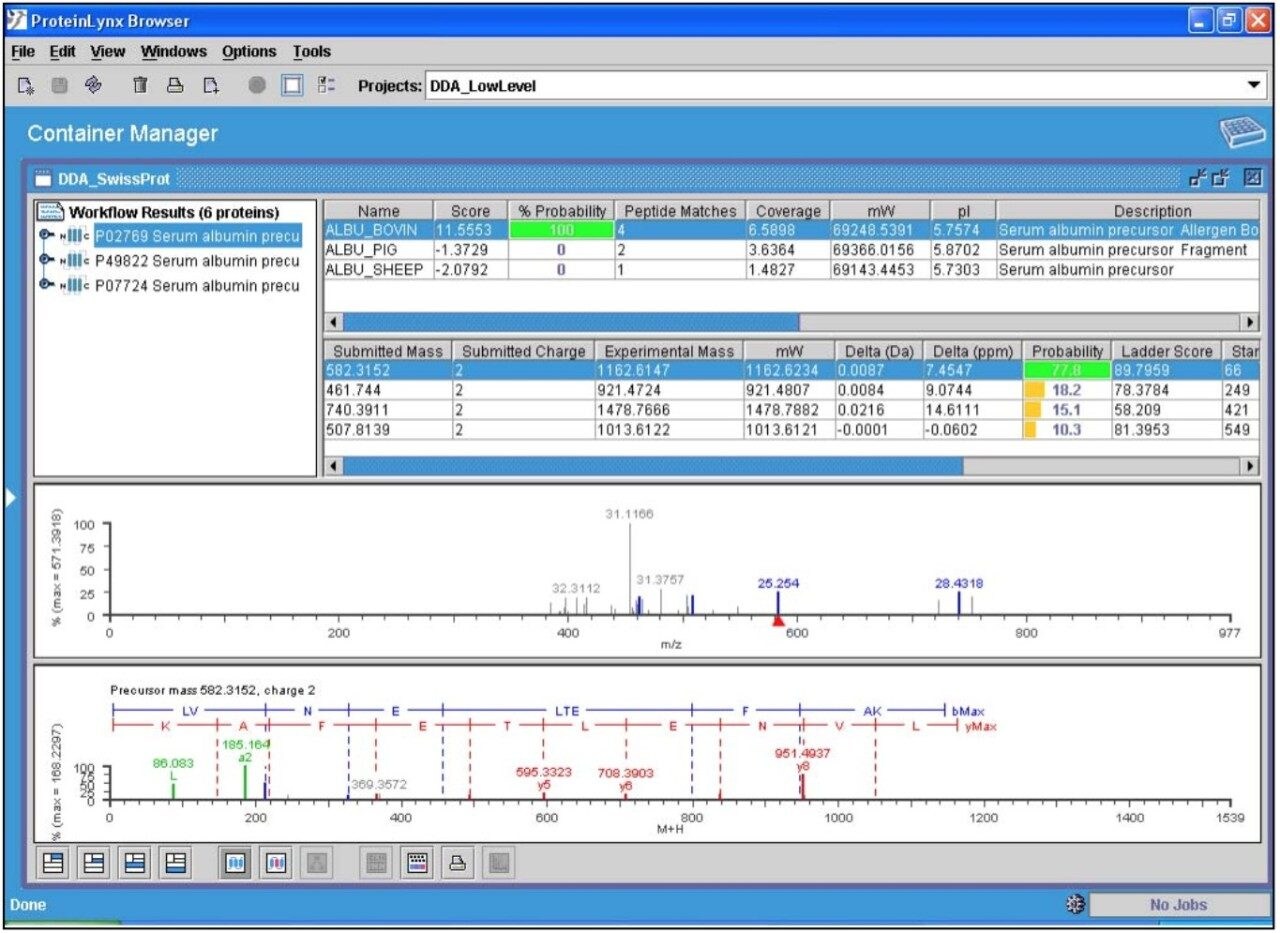
Task: Click the protein icon beside P07724
Action: point(76,286)
